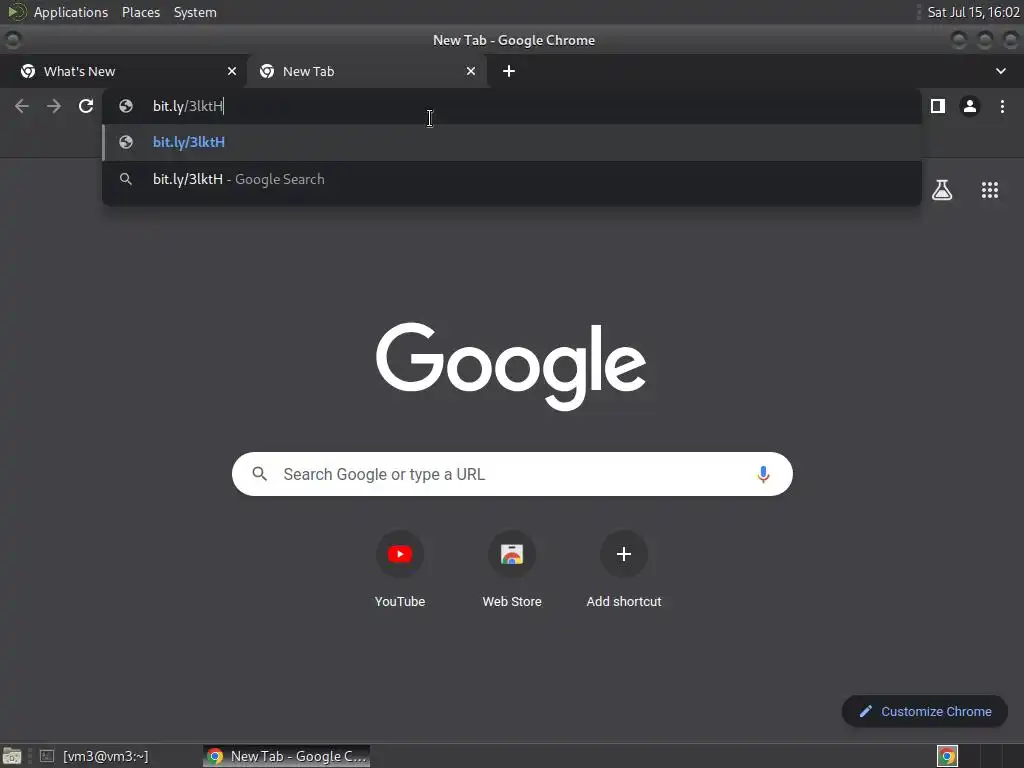
Task: Click the globe icon in the address bar
Action: (x=126, y=106)
